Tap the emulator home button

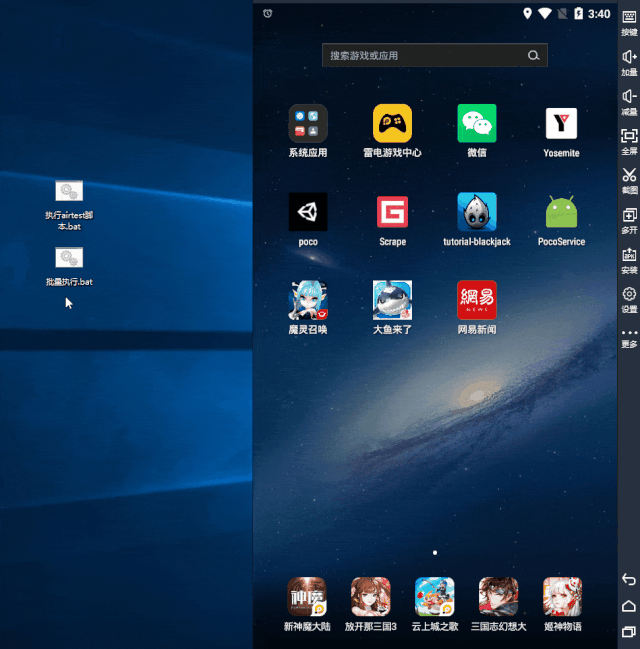(x=629, y=606)
